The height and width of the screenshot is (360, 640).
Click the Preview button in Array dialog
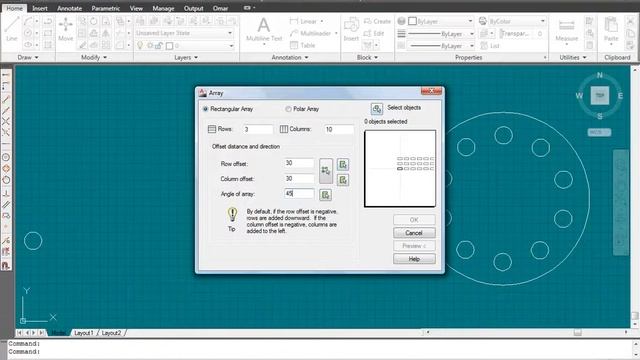point(414,246)
